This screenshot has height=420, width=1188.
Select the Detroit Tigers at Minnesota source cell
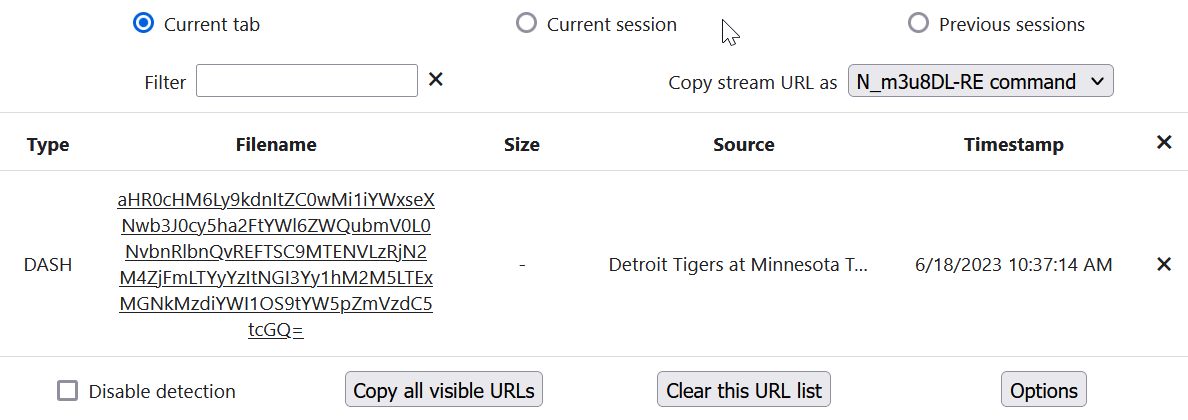point(739,265)
